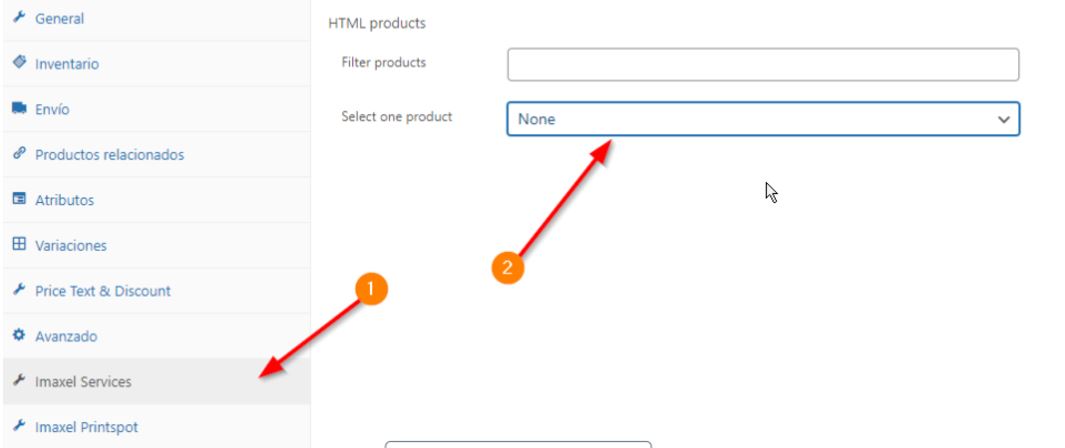Go to the Productos relacionados tab
This screenshot has width=1065, height=448.
(x=109, y=155)
